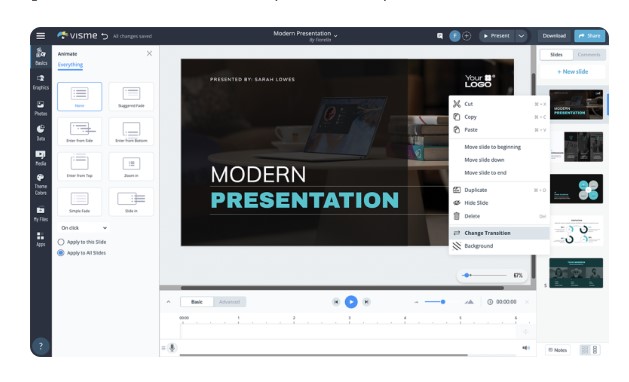Choose Paste from context menu
The width and height of the screenshot is (629, 382).
tap(499, 130)
